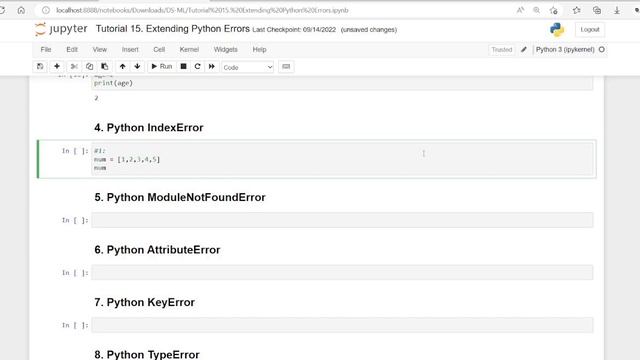Open the Insert menu
Screen dimensions: 640x360
coord(130,49)
